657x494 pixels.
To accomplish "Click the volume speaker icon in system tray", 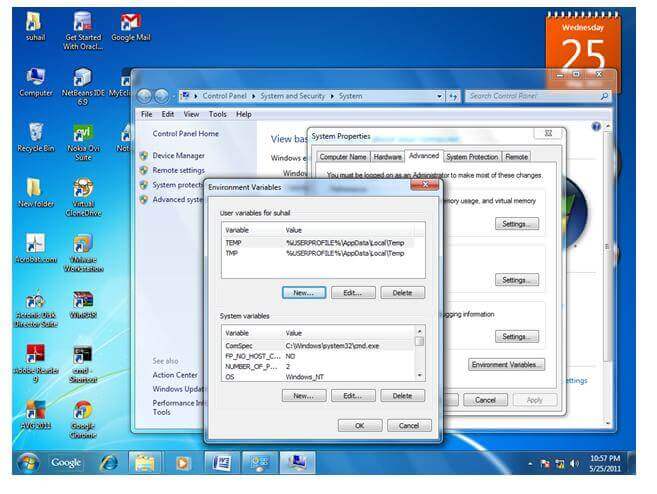I will point(573,464).
